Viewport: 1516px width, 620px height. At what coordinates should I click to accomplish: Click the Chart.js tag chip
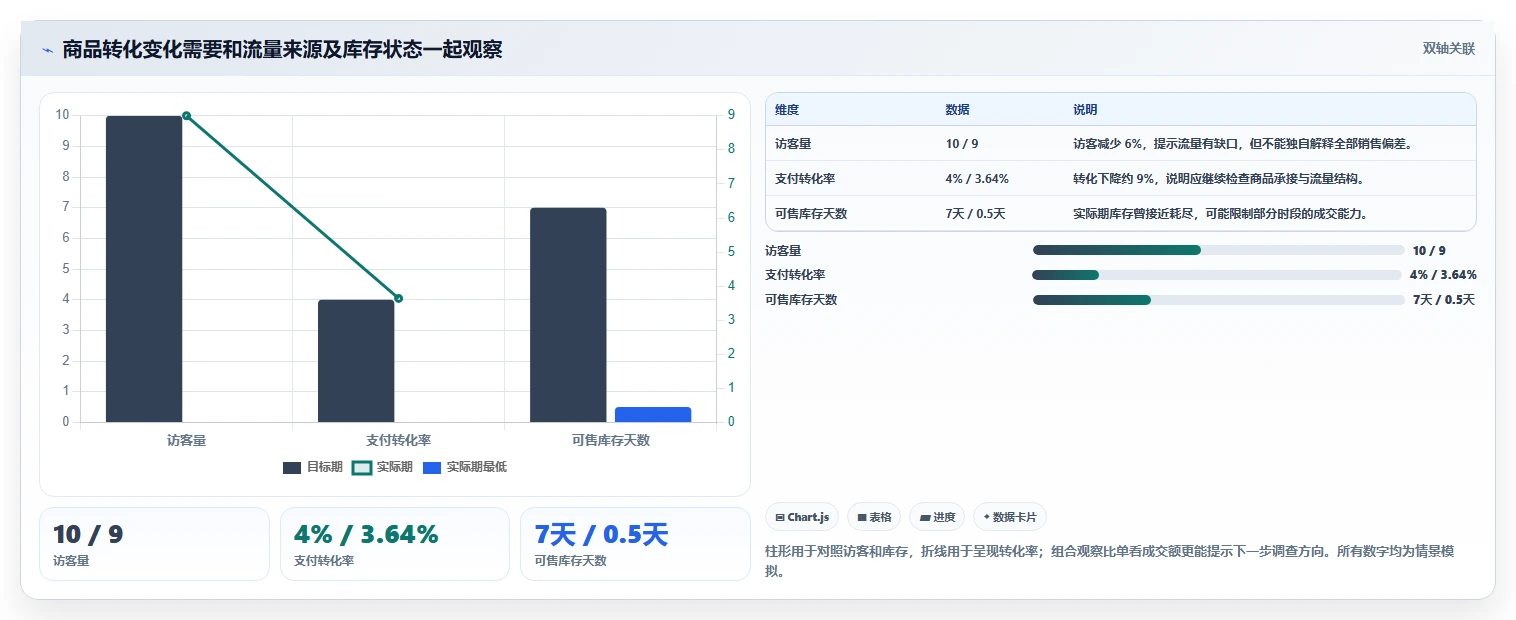coord(802,517)
